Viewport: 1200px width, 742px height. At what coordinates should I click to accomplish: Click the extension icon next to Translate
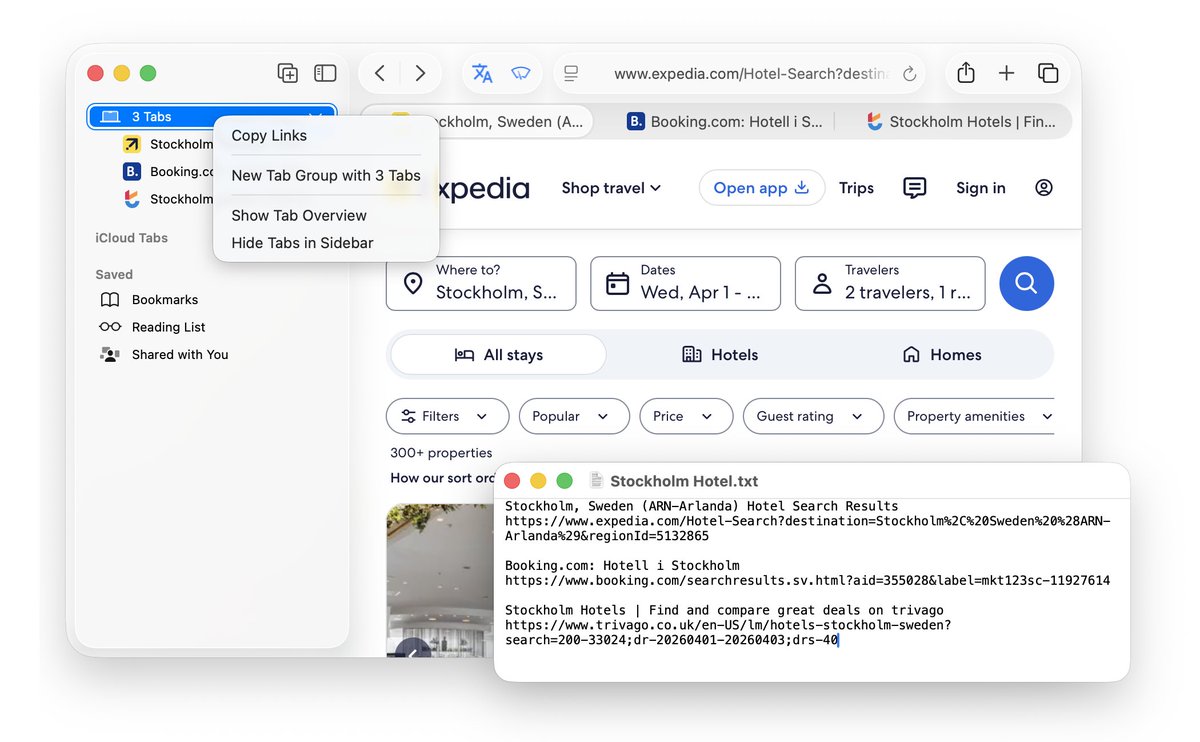click(520, 73)
